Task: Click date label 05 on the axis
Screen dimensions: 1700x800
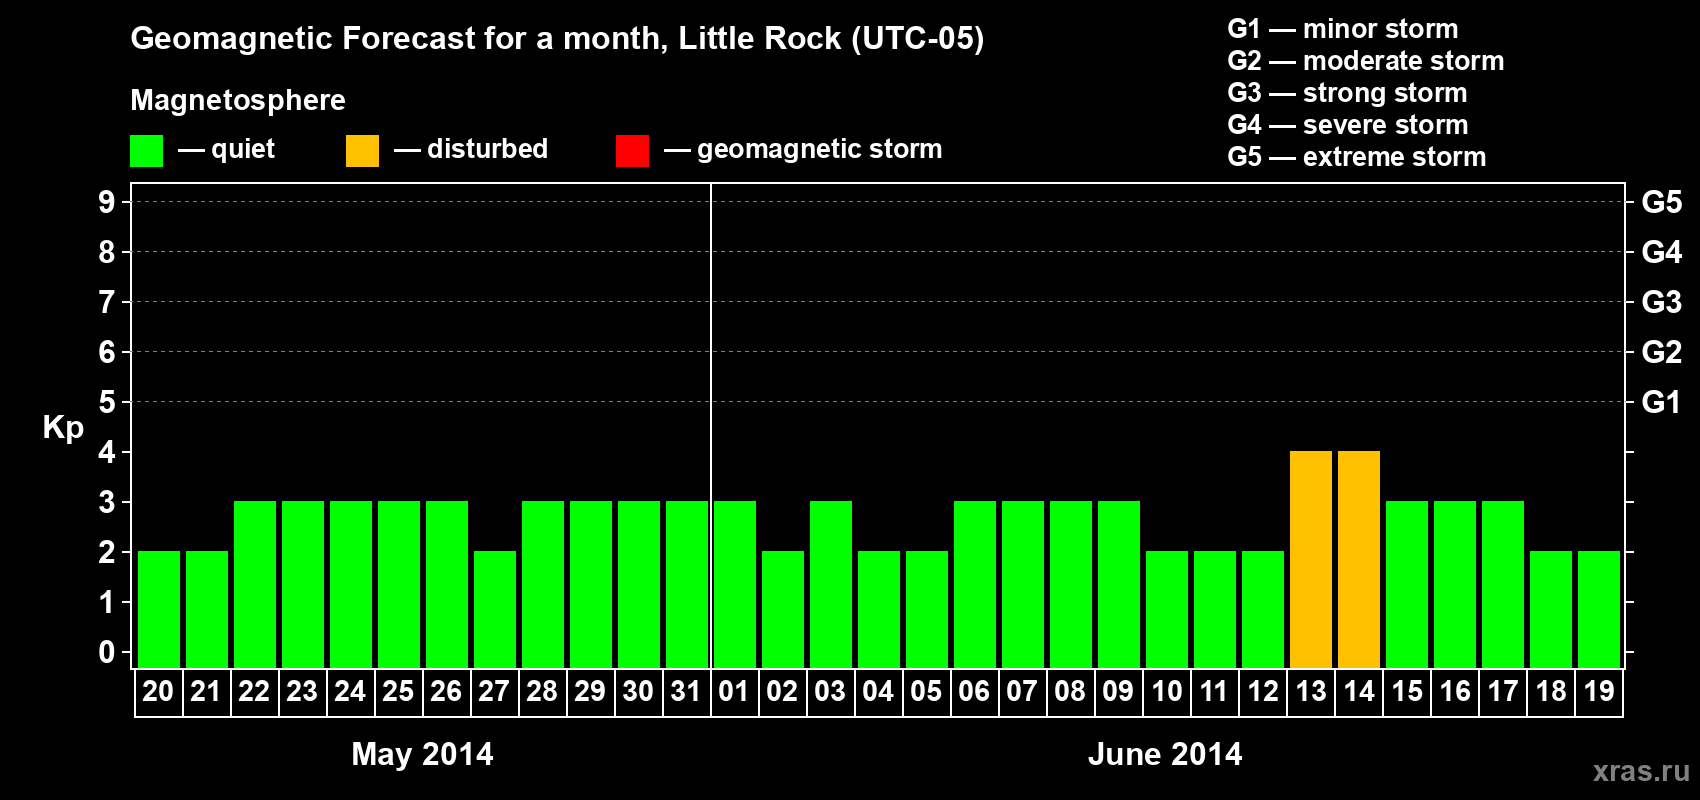Action: pos(926,691)
